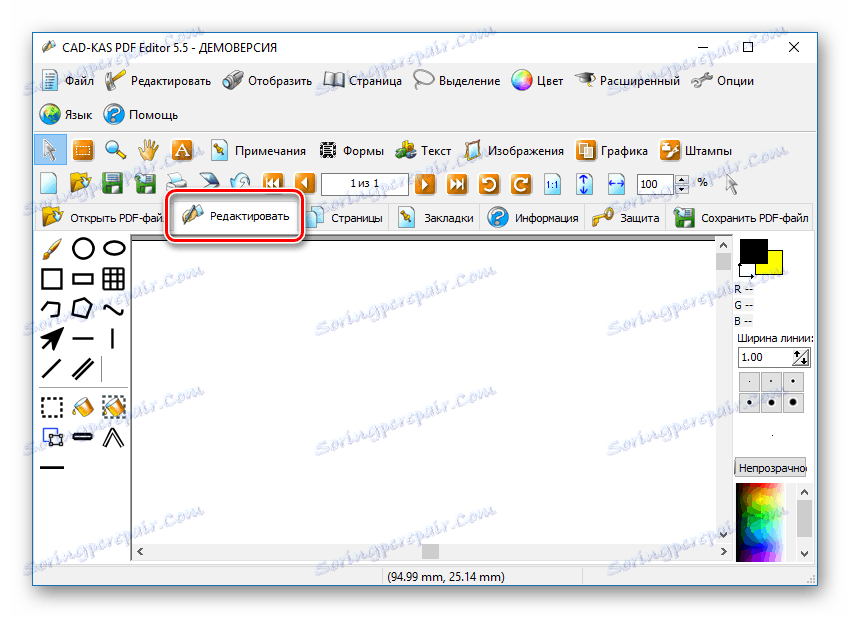This screenshot has height=618, width=850.
Task: Switch to the Закладки tab
Action: click(x=435, y=218)
